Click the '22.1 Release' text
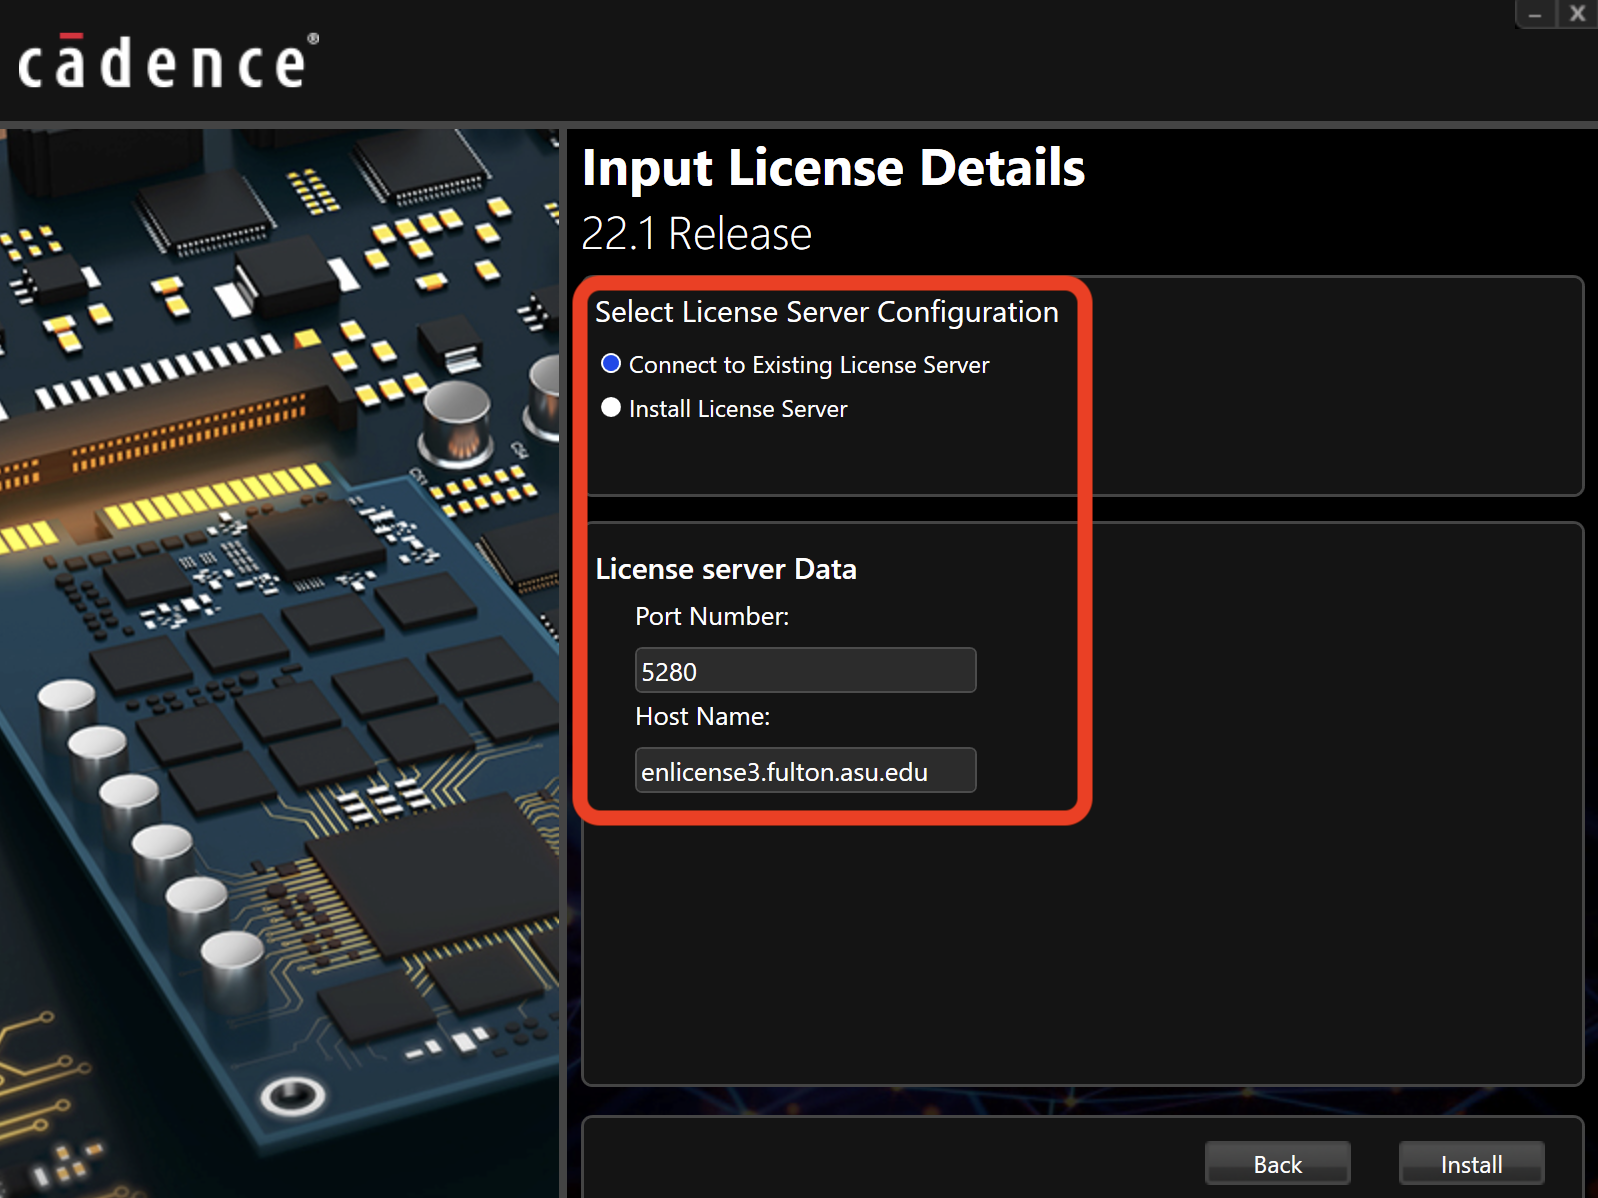 pyautogui.click(x=696, y=234)
